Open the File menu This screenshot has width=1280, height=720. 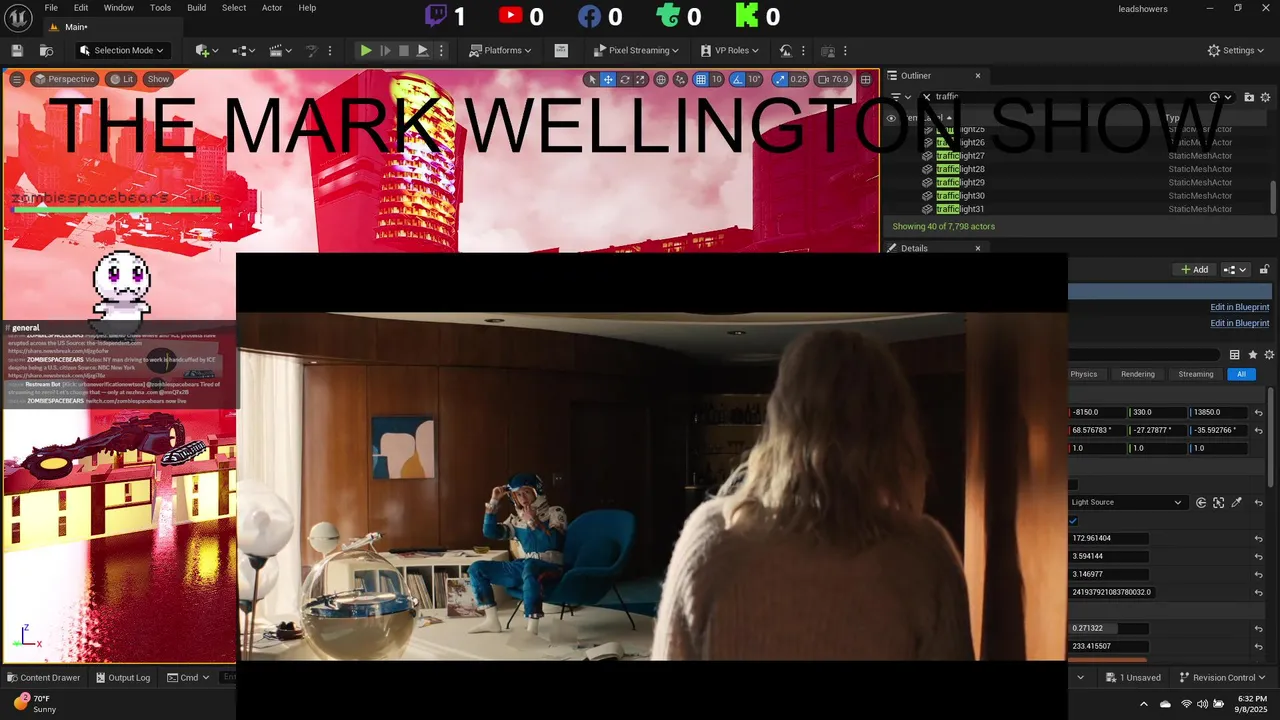tap(51, 8)
